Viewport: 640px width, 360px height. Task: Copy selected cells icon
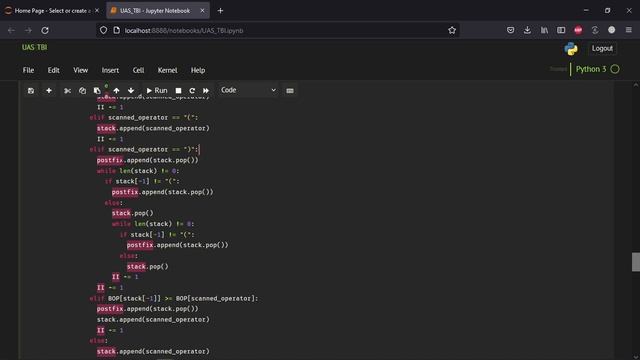(82, 91)
